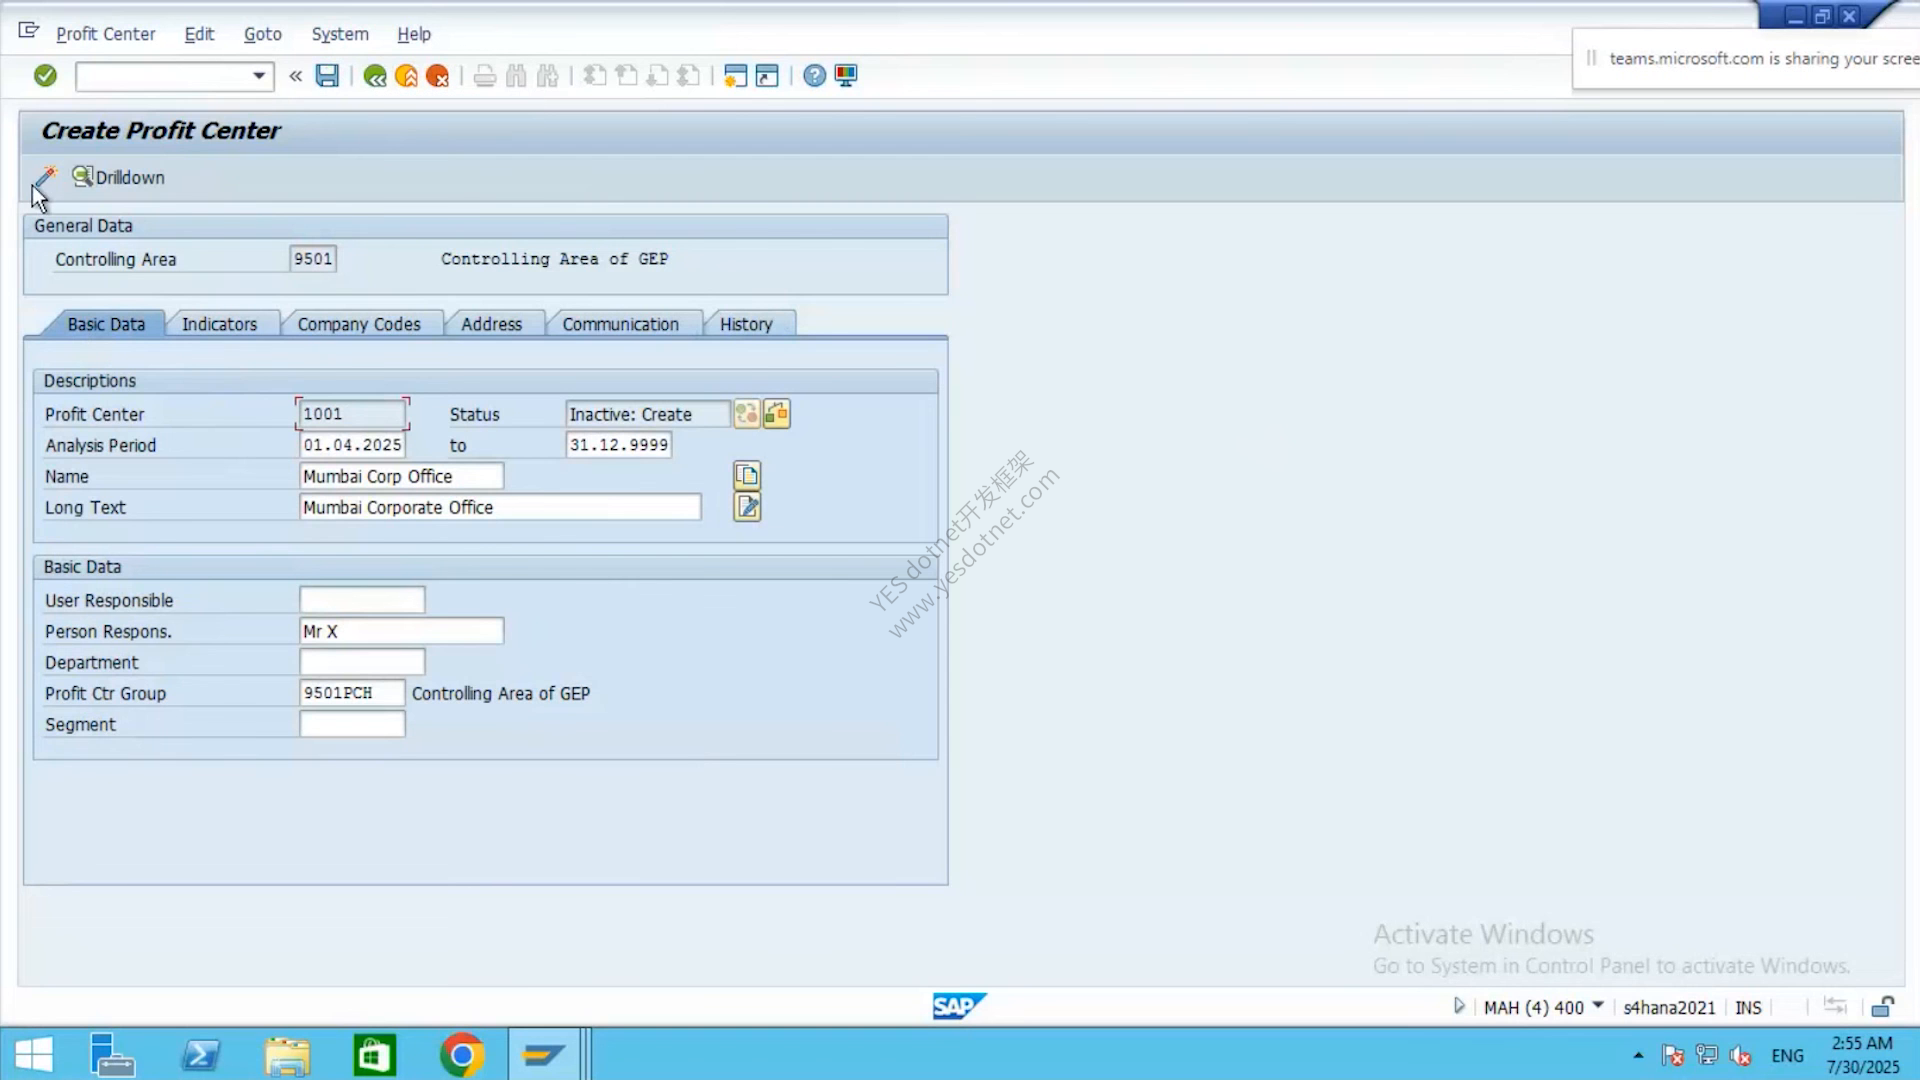This screenshot has width=1920, height=1080.
Task: Open the Profit Center menu
Action: point(105,34)
